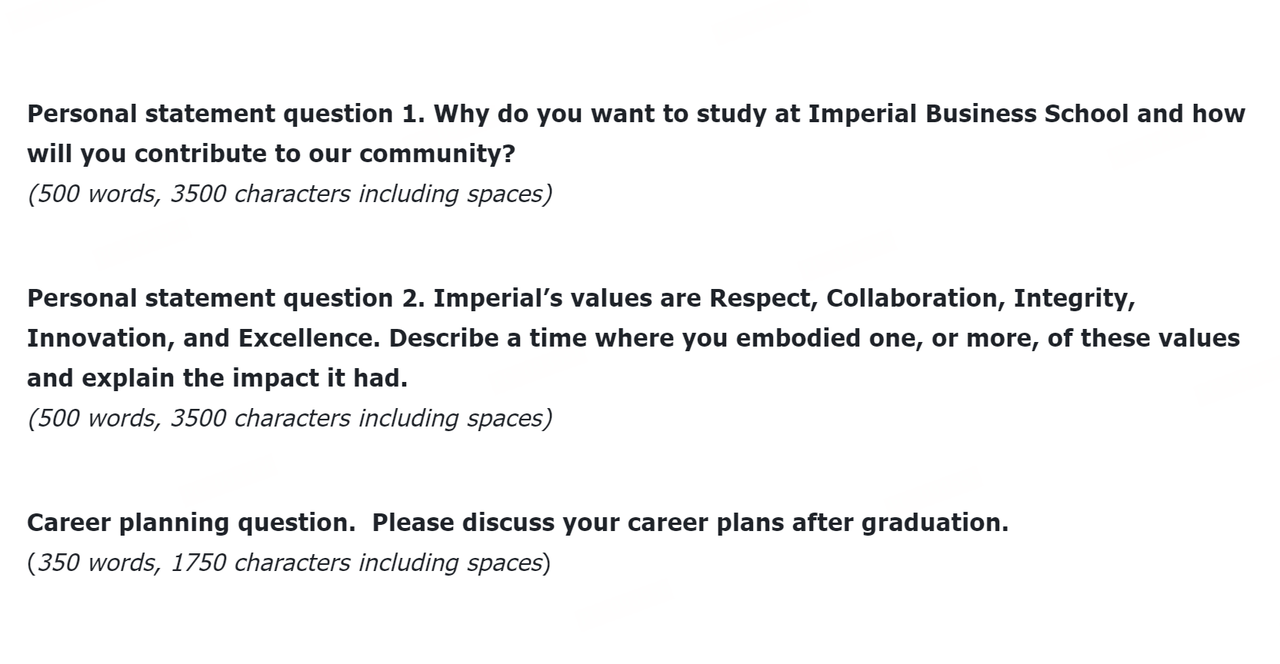Click the word "Innovation" in question 2
1280x664 pixels.
99,338
